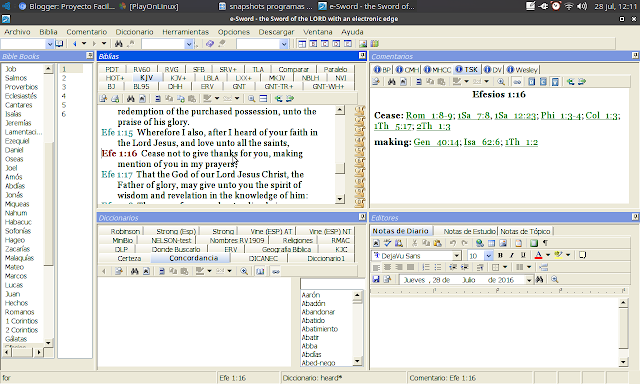The width and height of the screenshot is (640, 384).
Task: Toggle the underline formatting button
Action: 523,255
